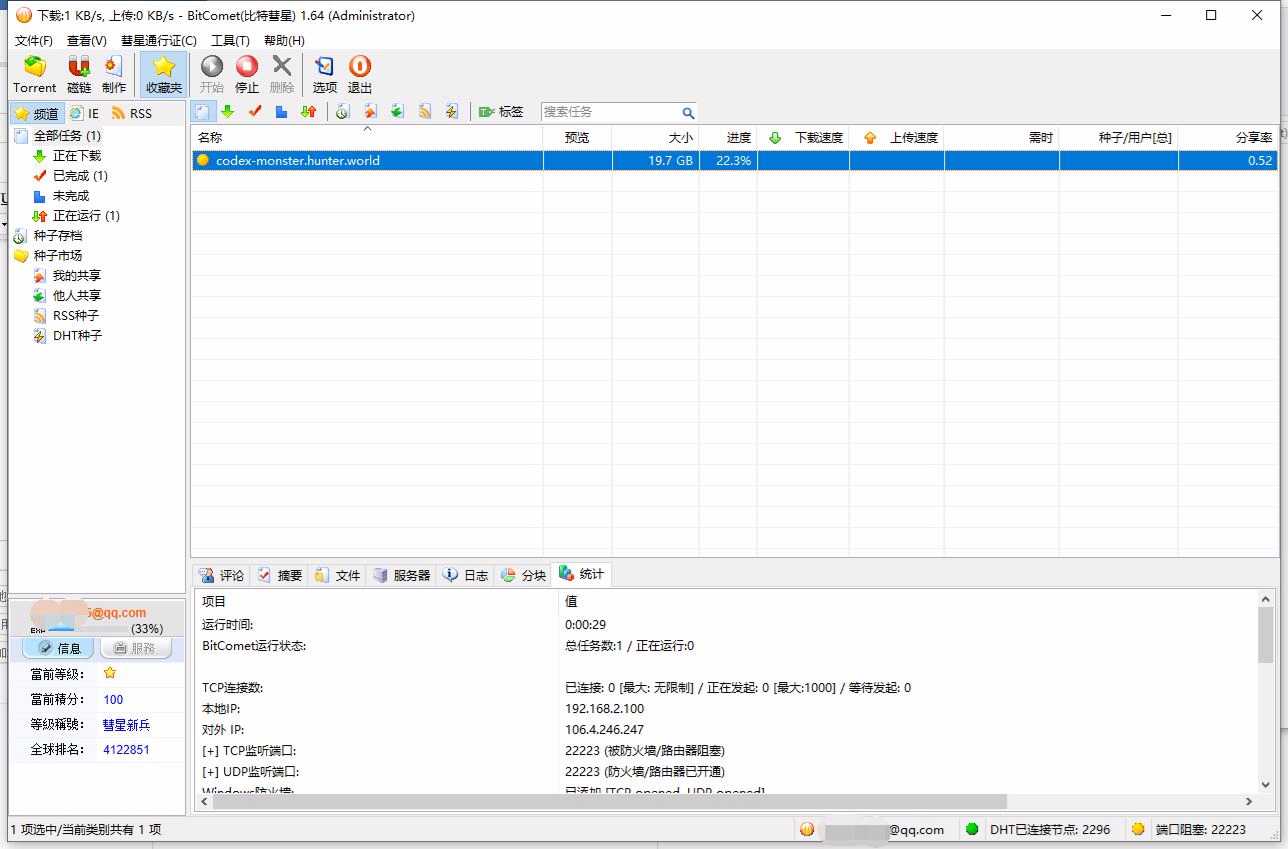Open the 文件(F) menu
The width and height of the screenshot is (1288, 849).
[34, 40]
